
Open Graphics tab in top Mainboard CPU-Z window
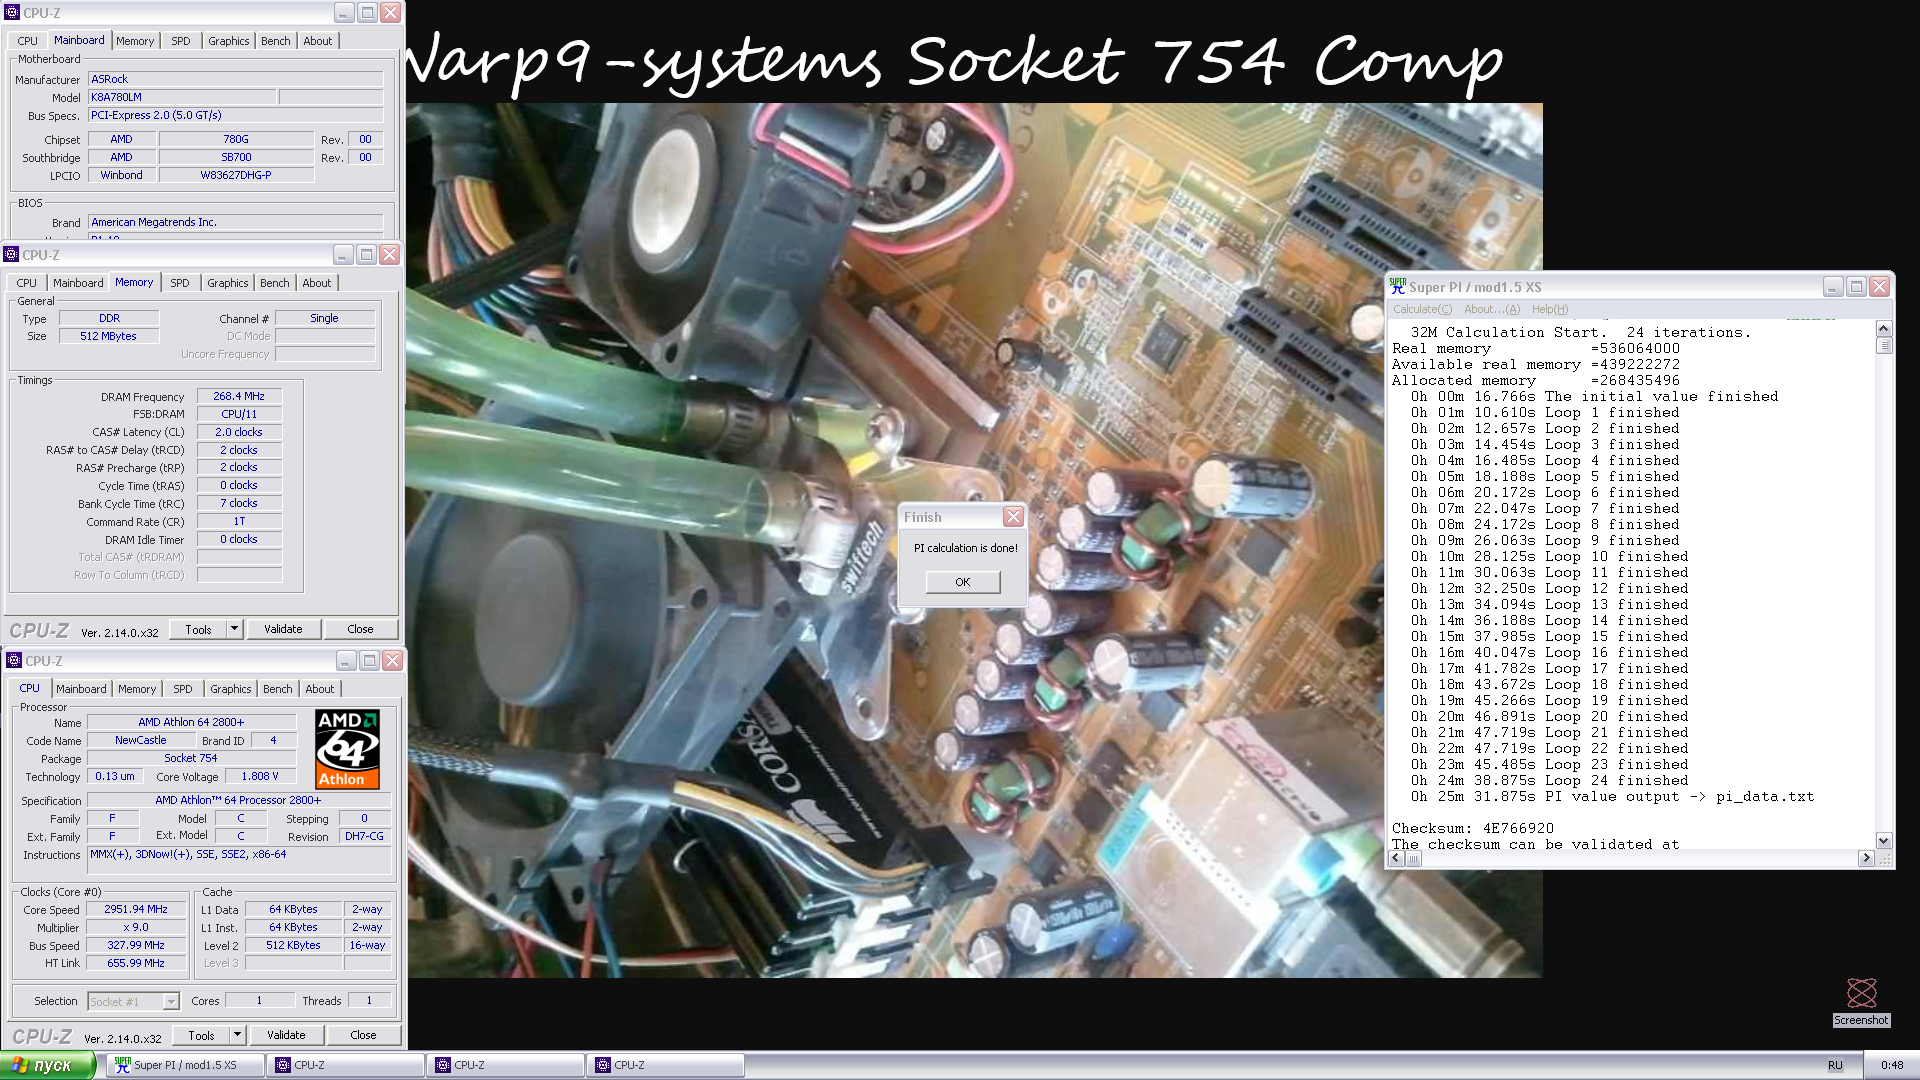click(x=229, y=41)
